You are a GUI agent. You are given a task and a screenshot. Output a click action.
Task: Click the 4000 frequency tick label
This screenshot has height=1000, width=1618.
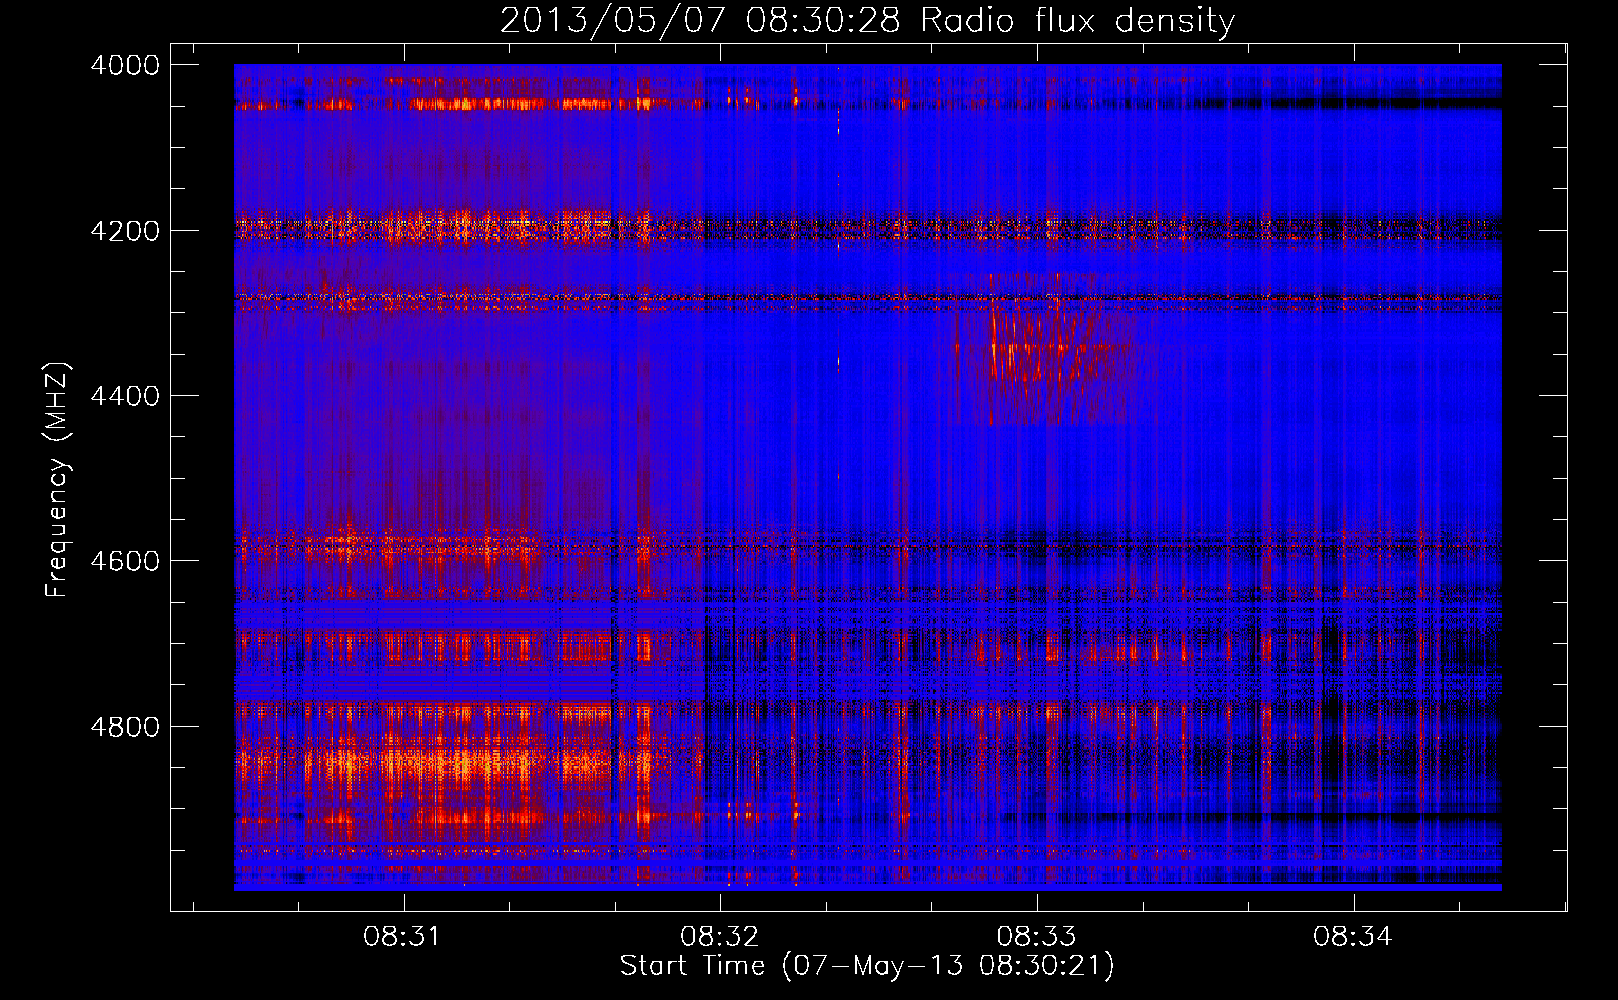(x=125, y=65)
